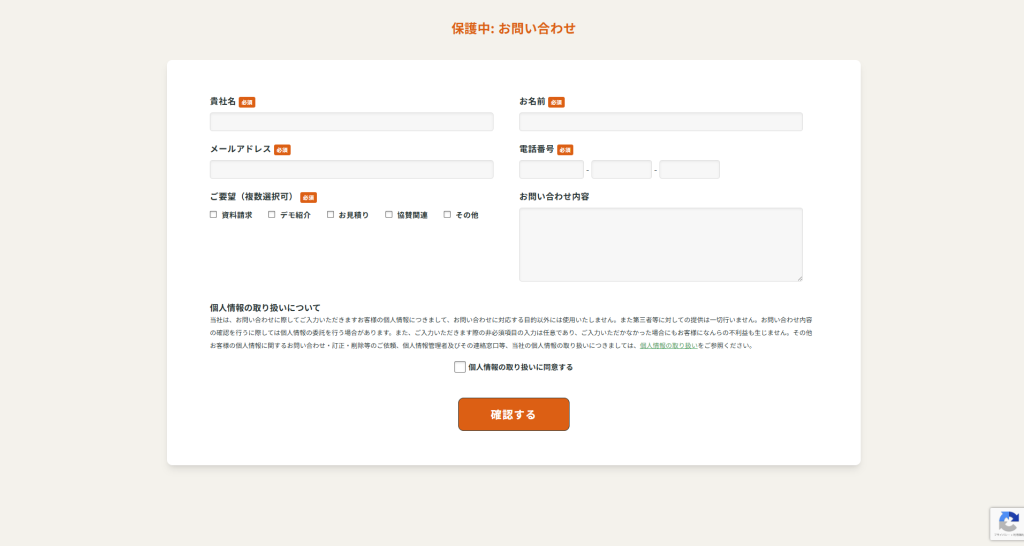This screenshot has height=546, width=1024.
Task: Click the 保護中: お問い合わせ page heading
Action: [x=513, y=28]
